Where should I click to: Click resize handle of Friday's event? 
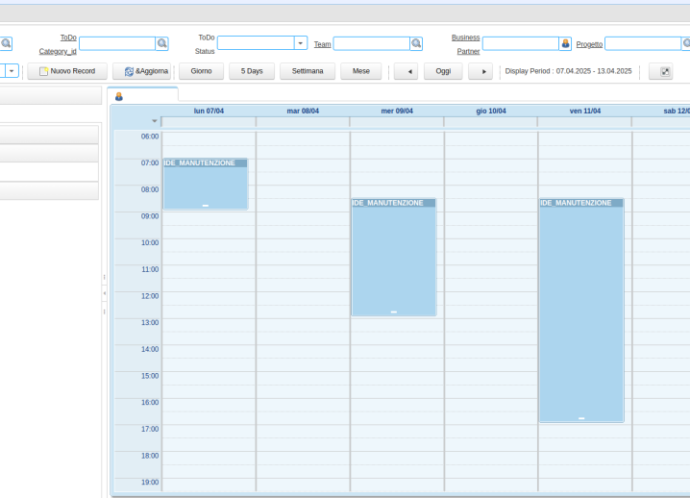(x=581, y=418)
